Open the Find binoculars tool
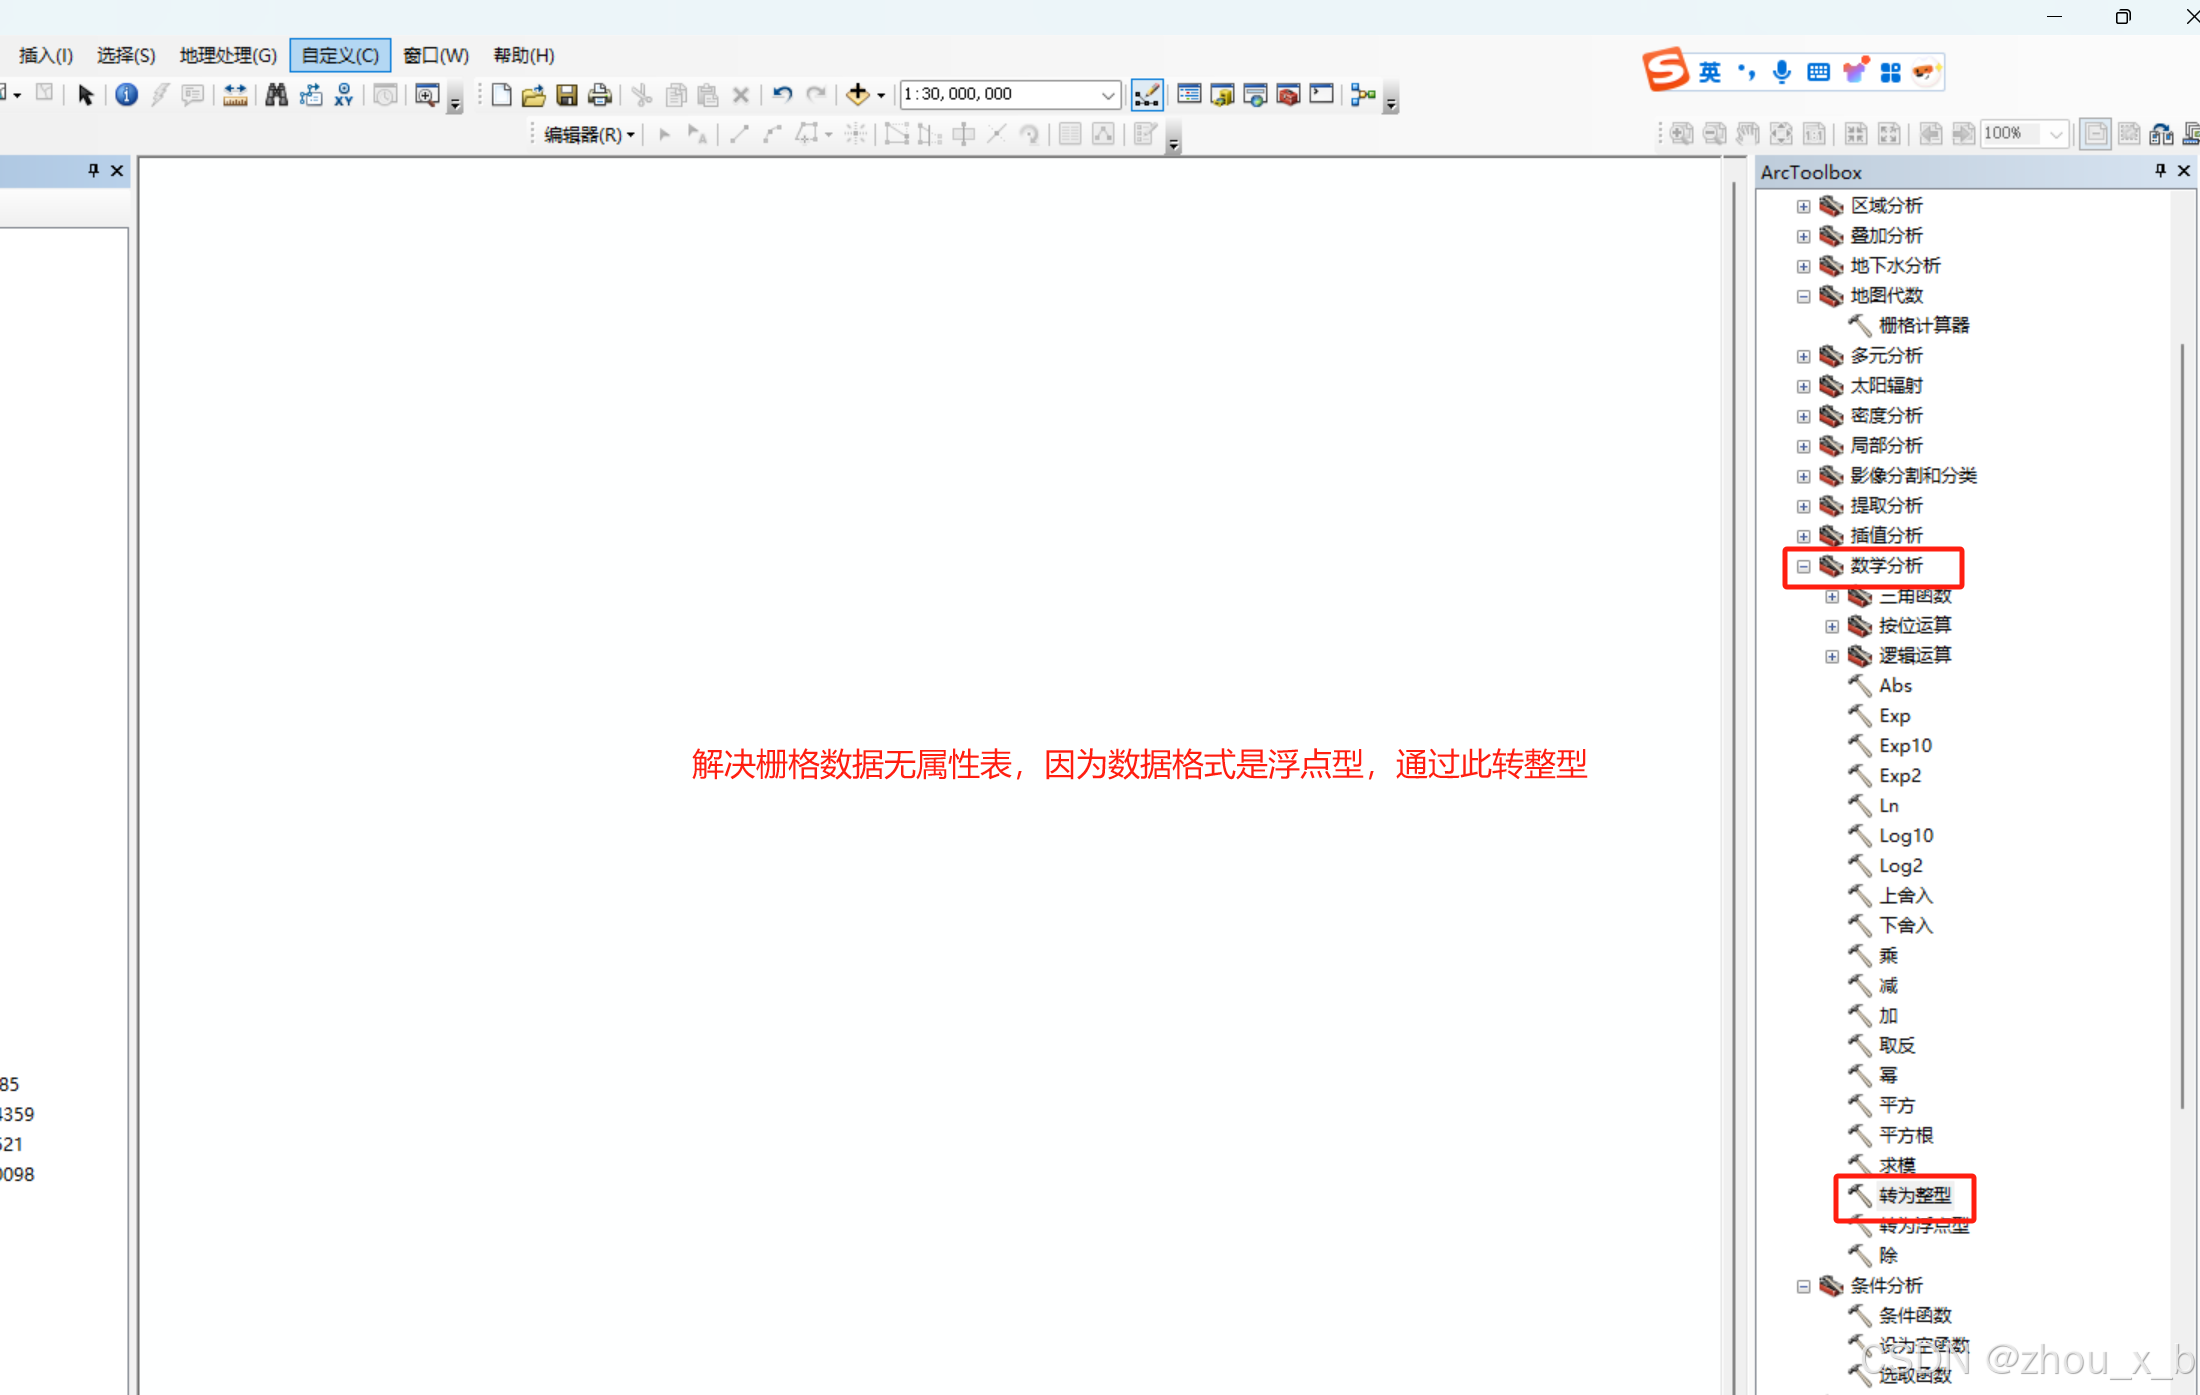The width and height of the screenshot is (2200, 1395). click(x=276, y=95)
